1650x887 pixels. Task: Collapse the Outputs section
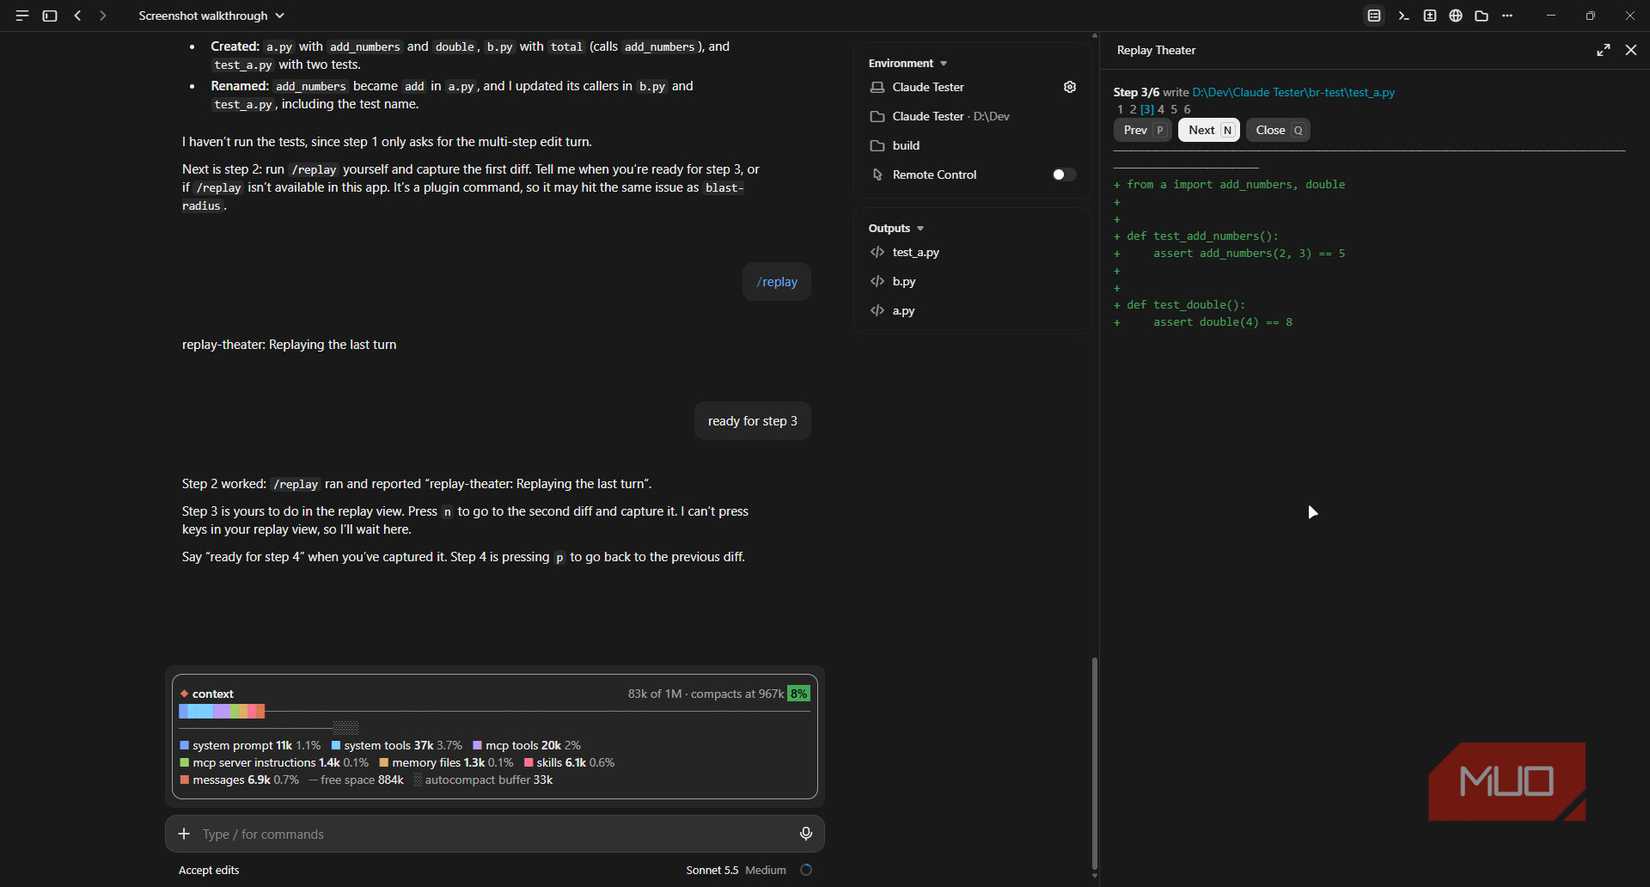point(897,228)
